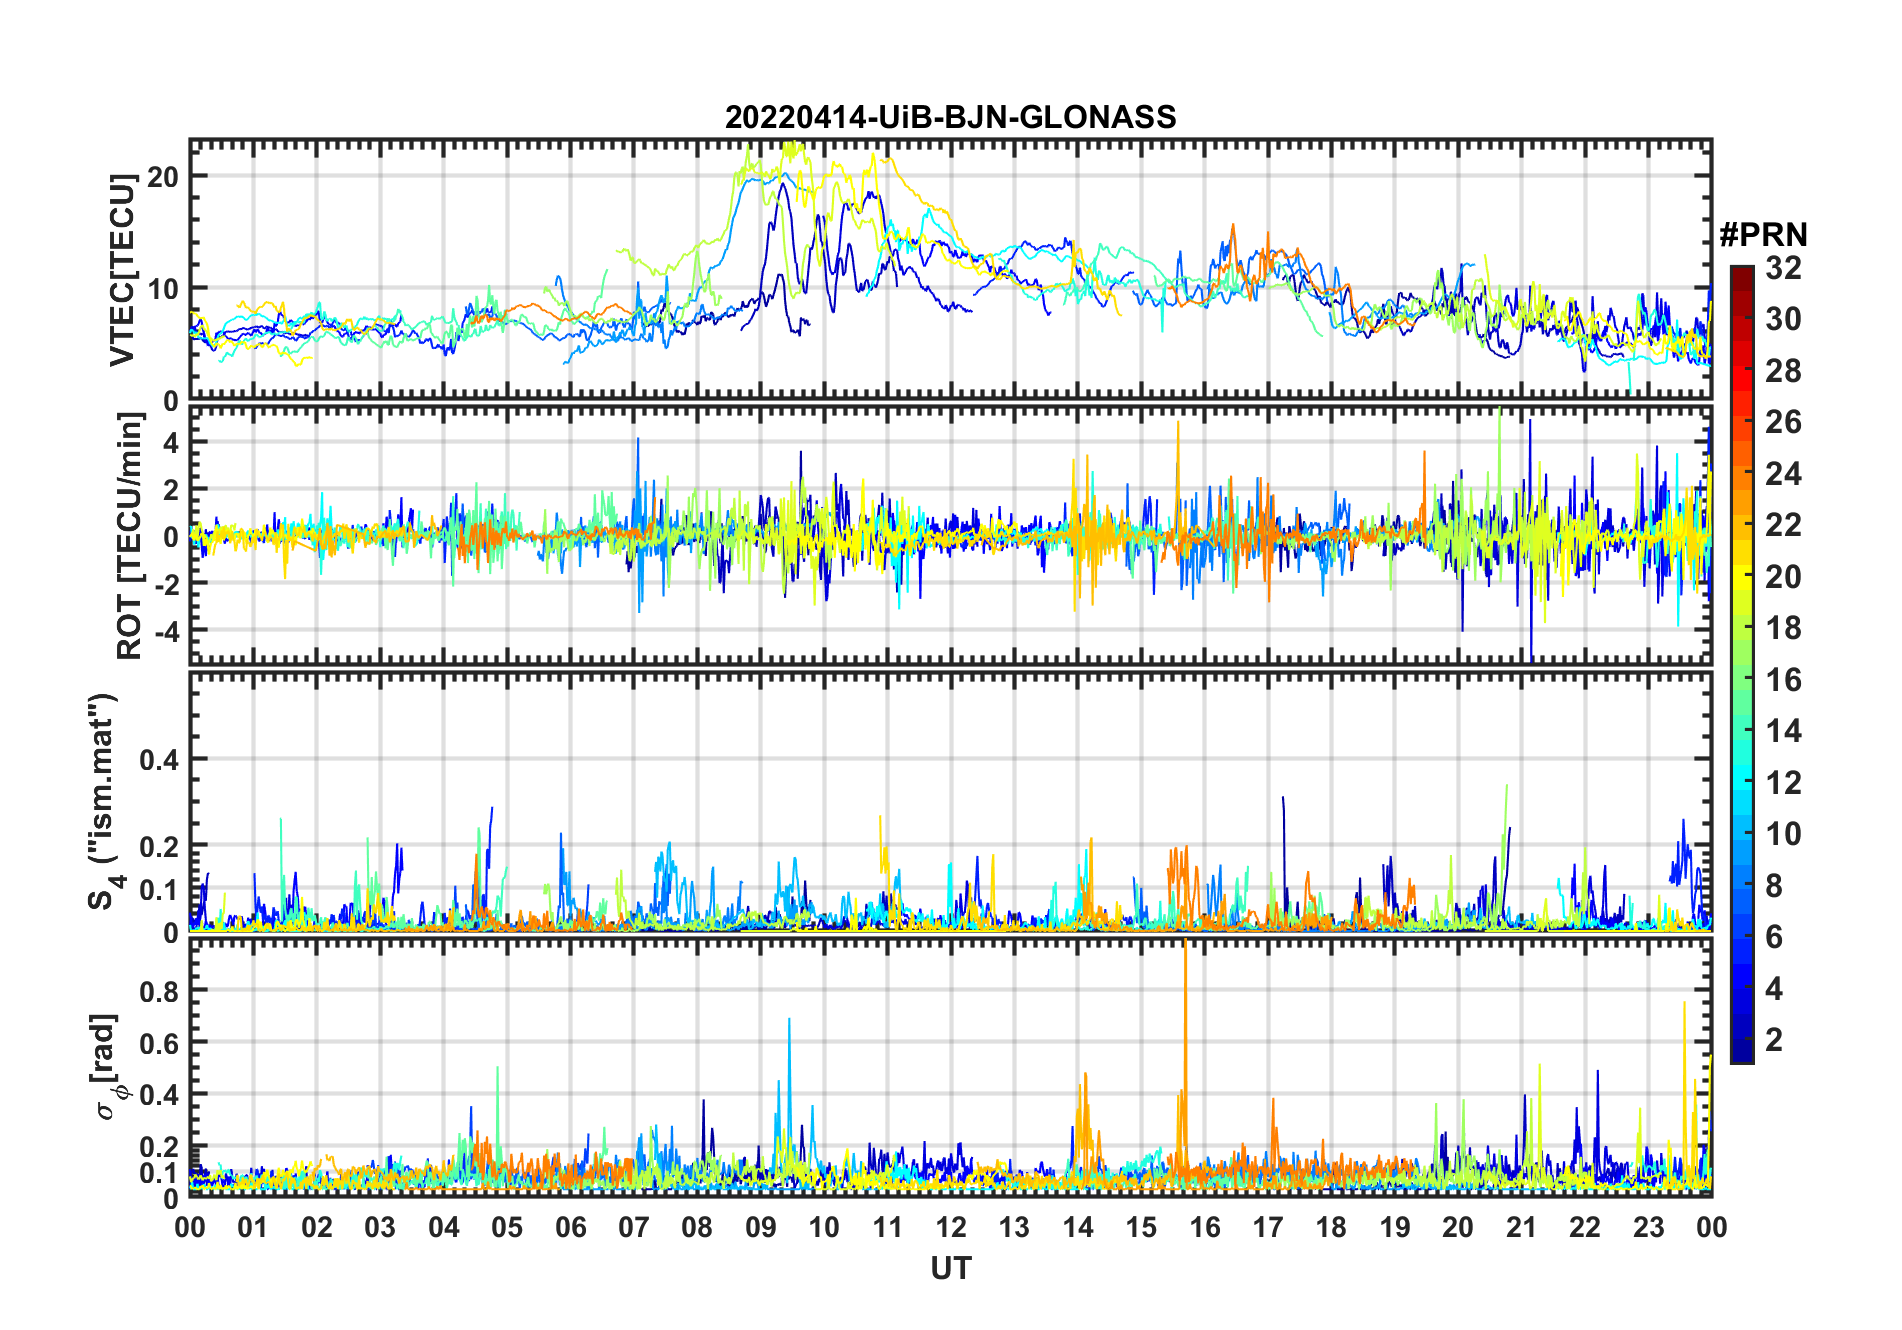Click x-axis hour tick label 11

(x=888, y=1227)
